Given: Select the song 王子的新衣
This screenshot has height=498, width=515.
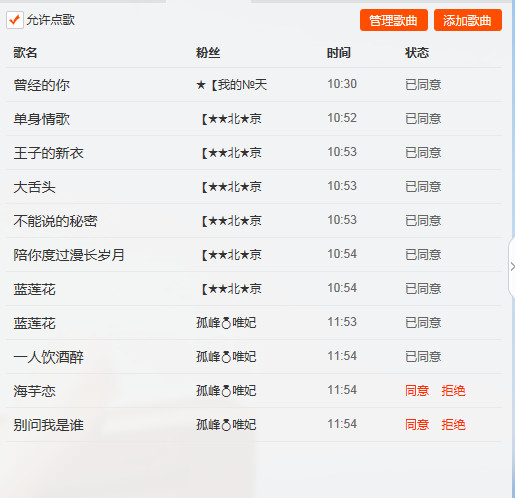Looking at the screenshot, I should tap(48, 153).
